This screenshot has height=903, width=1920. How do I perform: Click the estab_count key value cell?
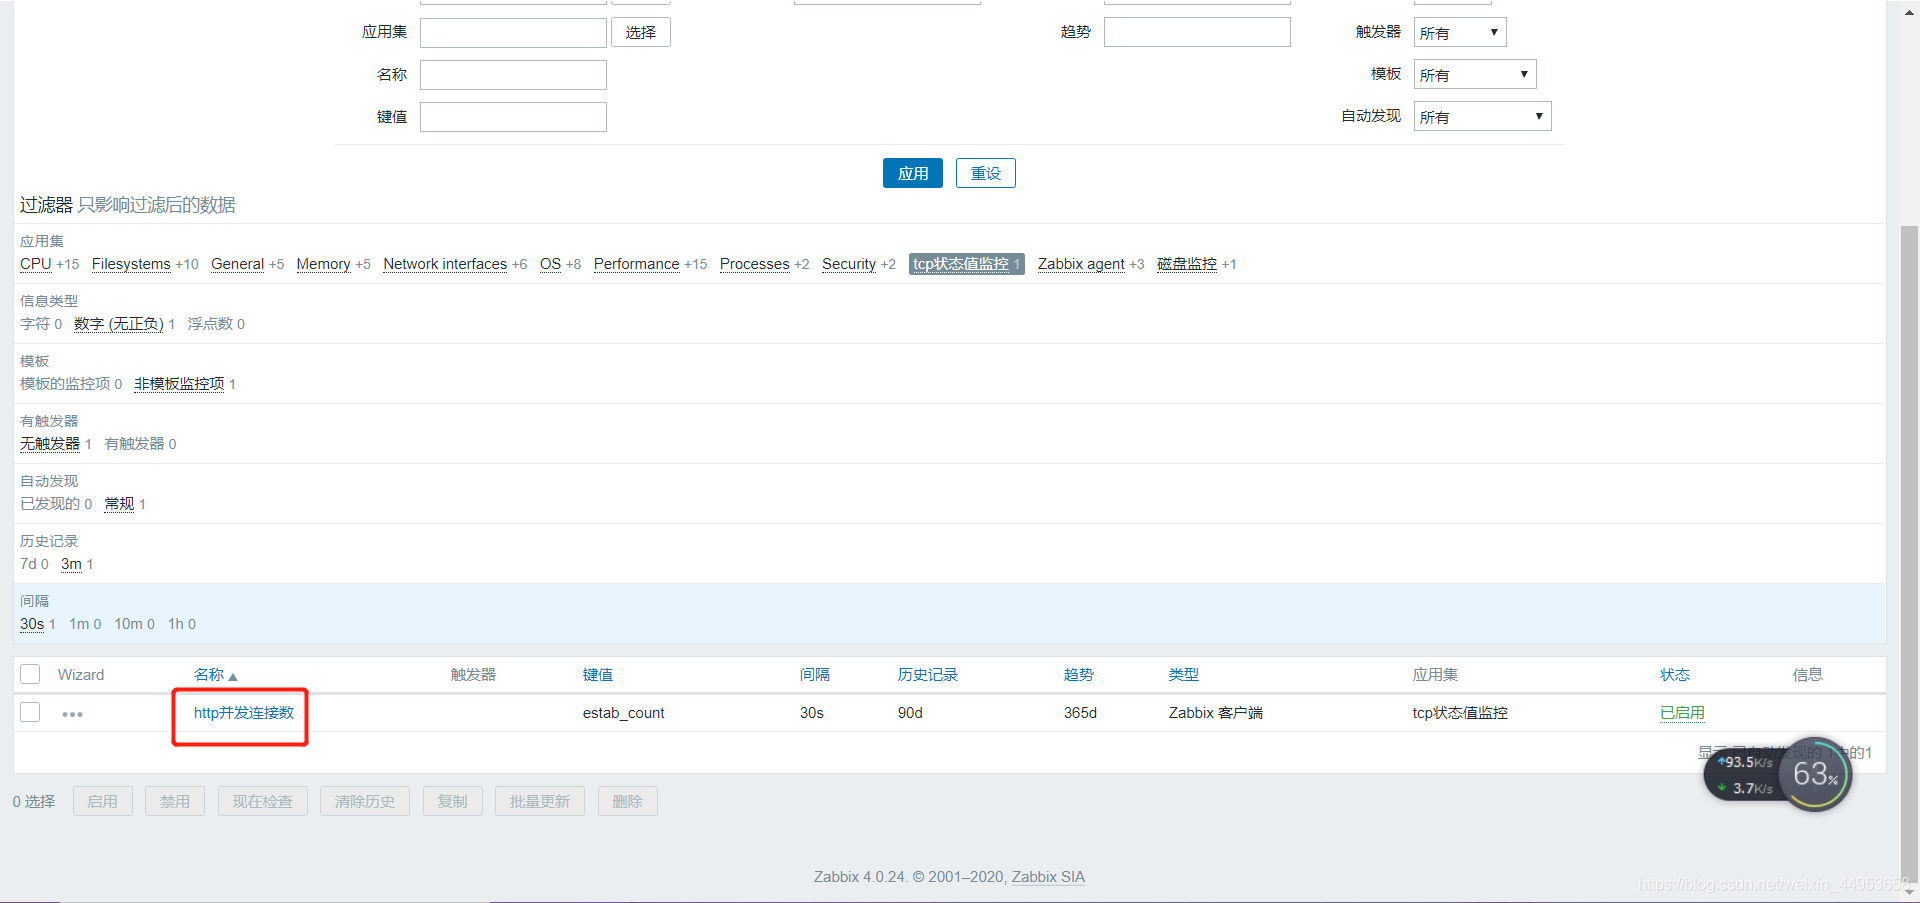click(x=624, y=713)
